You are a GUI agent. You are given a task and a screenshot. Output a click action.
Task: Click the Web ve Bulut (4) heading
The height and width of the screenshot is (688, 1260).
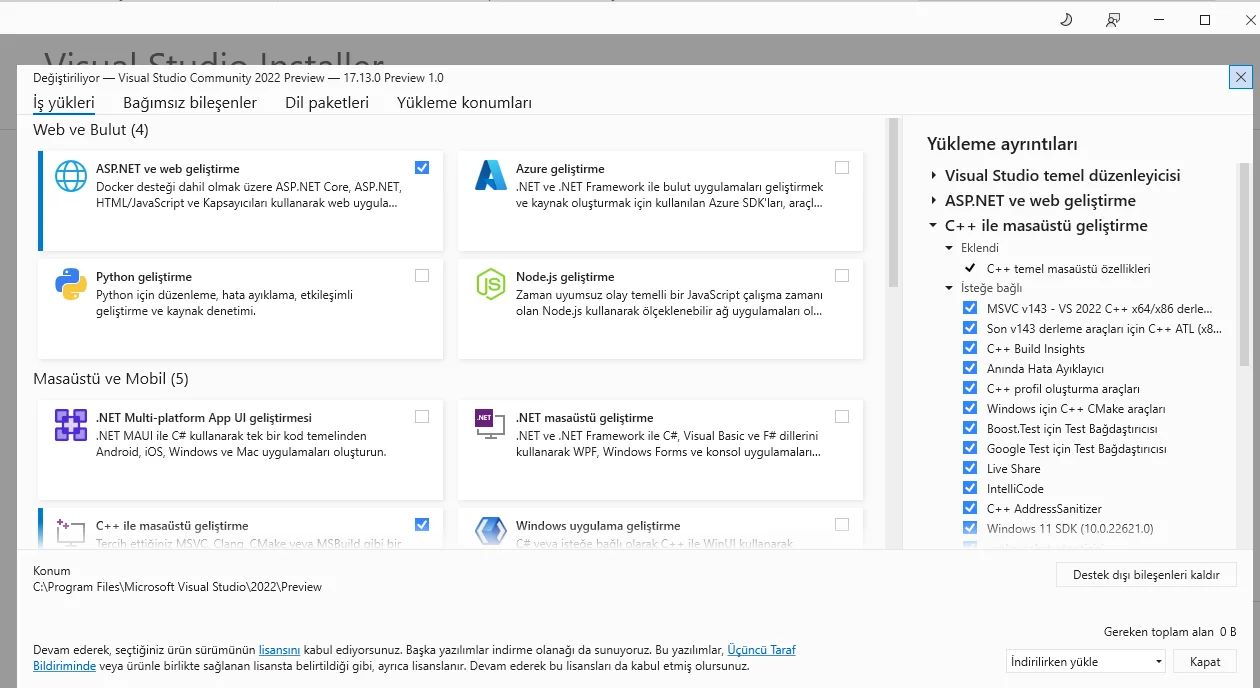click(x=91, y=130)
